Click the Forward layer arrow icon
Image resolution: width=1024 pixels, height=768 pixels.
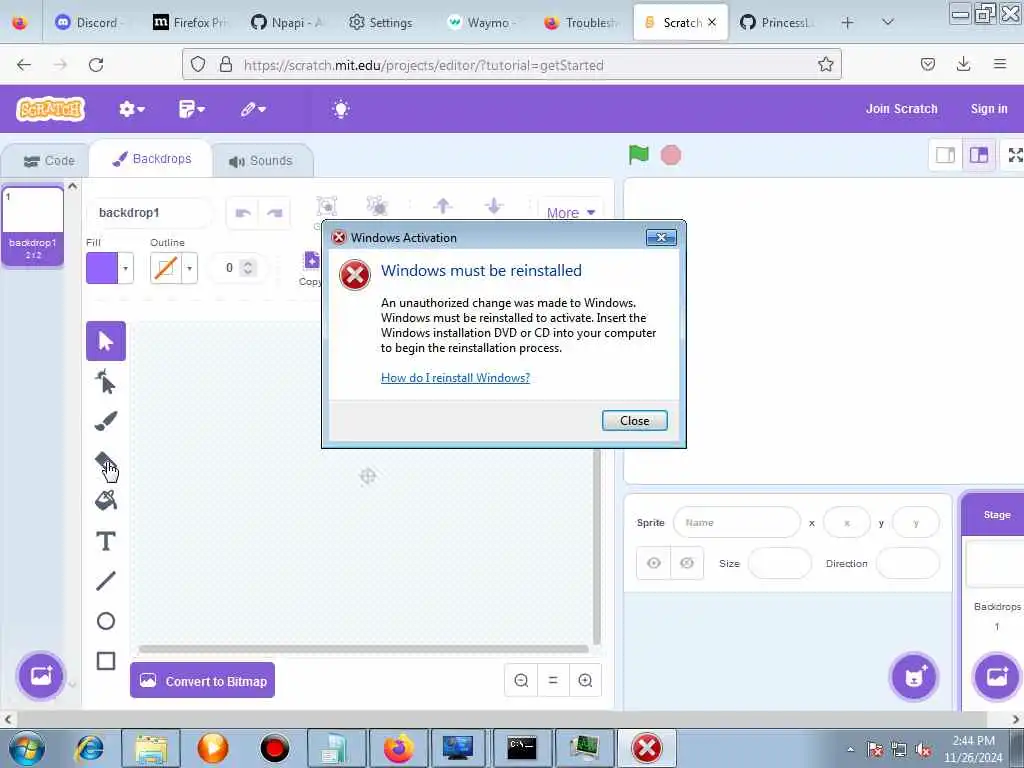pyautogui.click(x=443, y=206)
